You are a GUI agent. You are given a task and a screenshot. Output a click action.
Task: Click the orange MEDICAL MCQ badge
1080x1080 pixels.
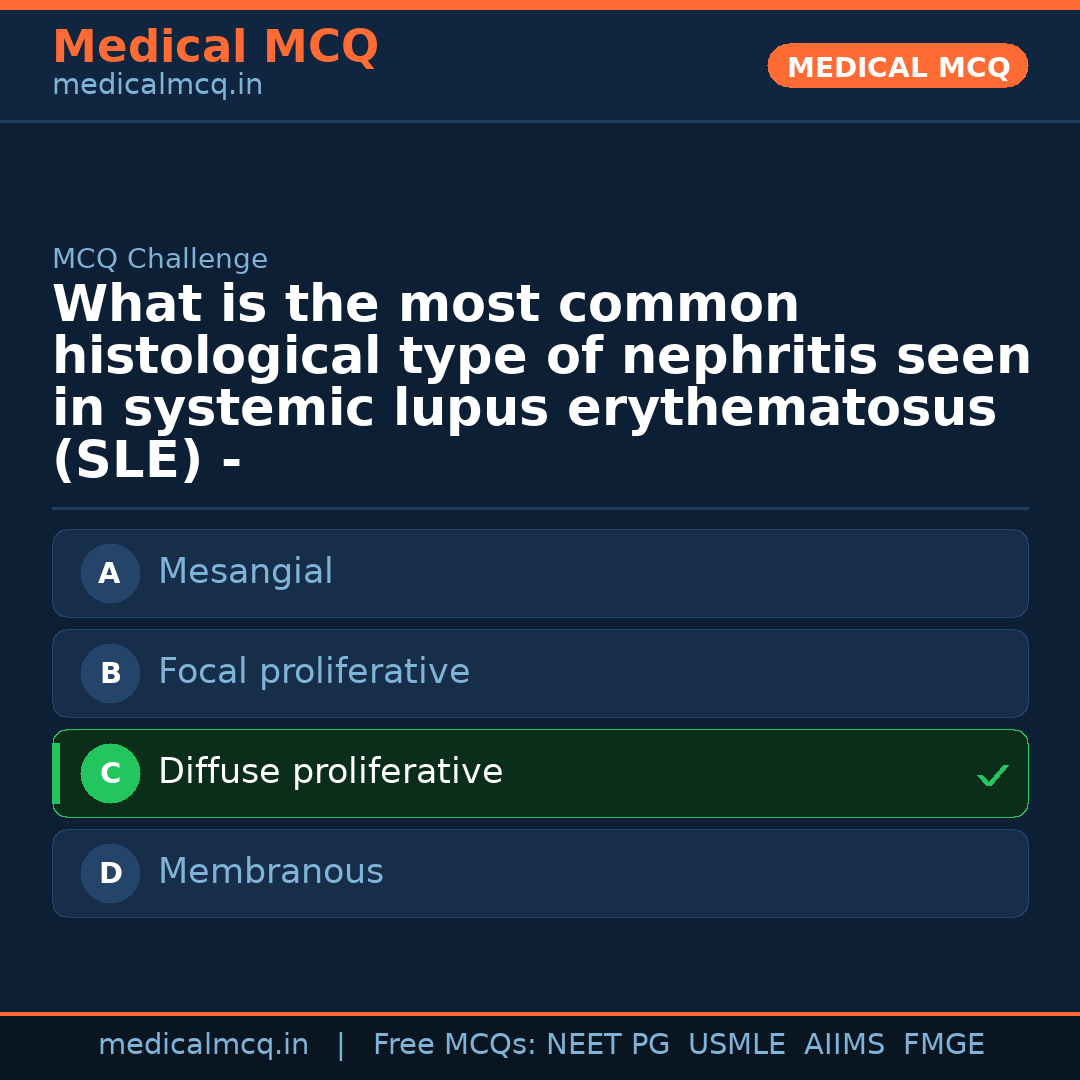[898, 67]
